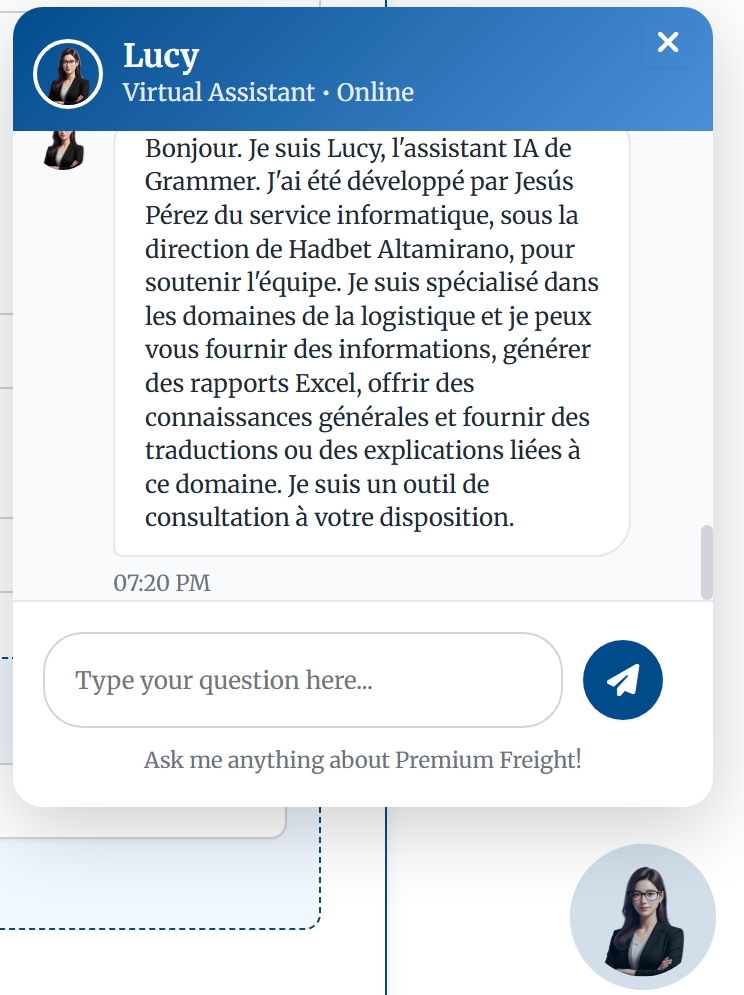Click 'rapports Excel' in the message
Screen dimensions: 744x995
point(267,384)
